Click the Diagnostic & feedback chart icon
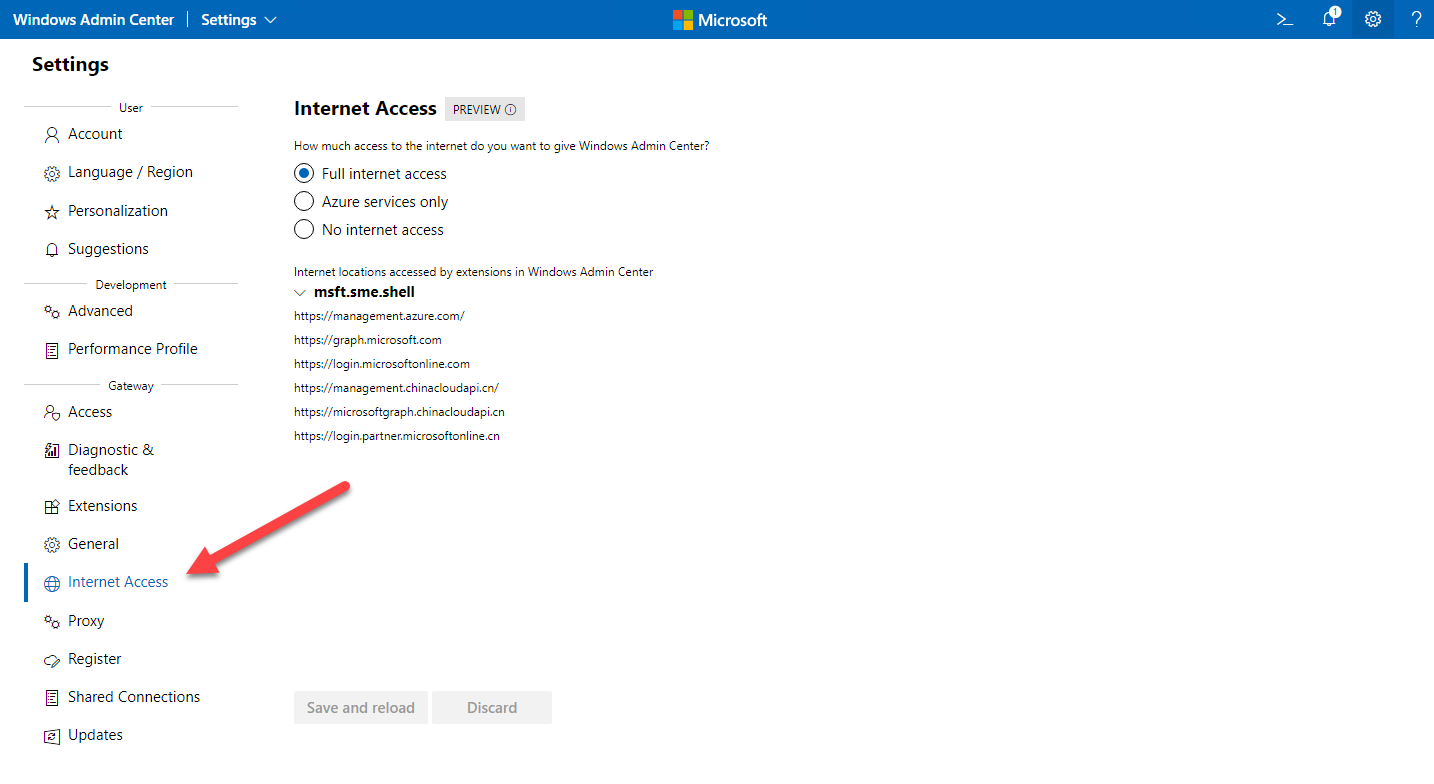Image resolution: width=1434 pixels, height=784 pixels. pos(52,451)
